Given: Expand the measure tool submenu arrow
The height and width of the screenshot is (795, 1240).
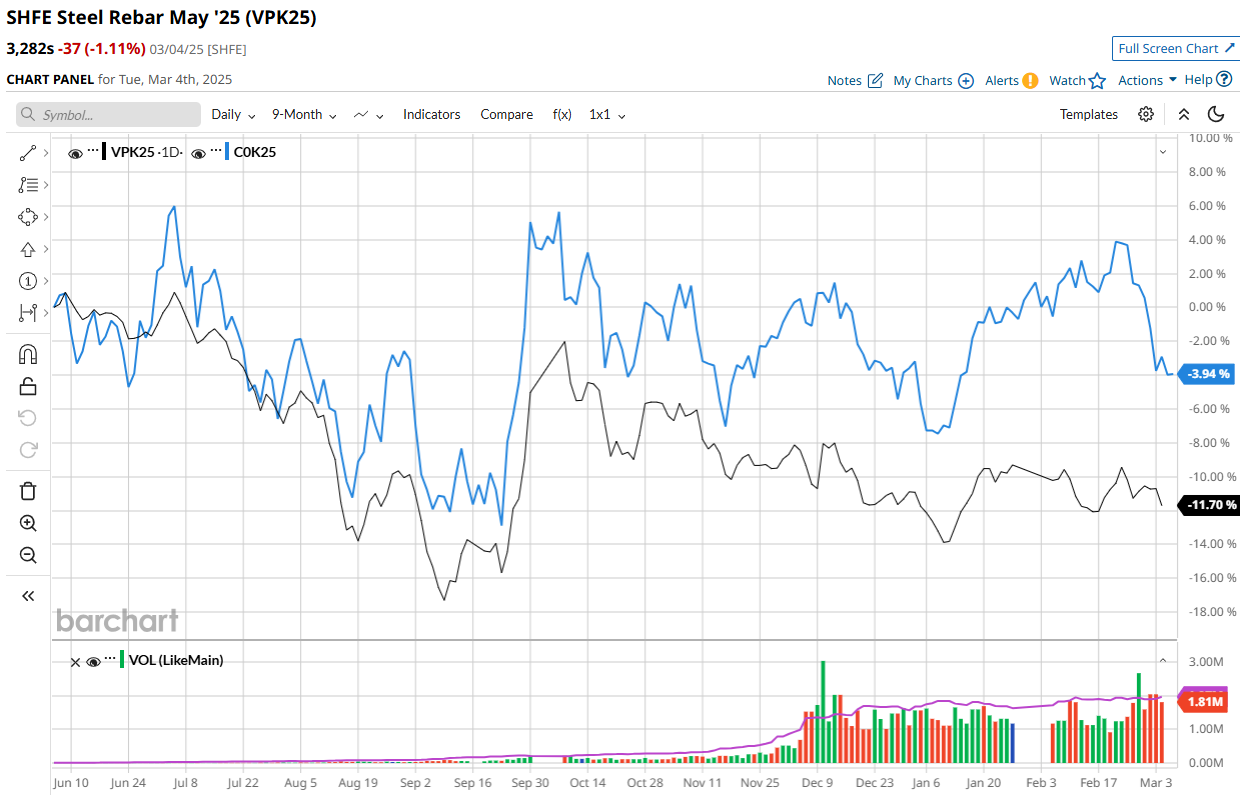Looking at the screenshot, I should tap(46, 313).
